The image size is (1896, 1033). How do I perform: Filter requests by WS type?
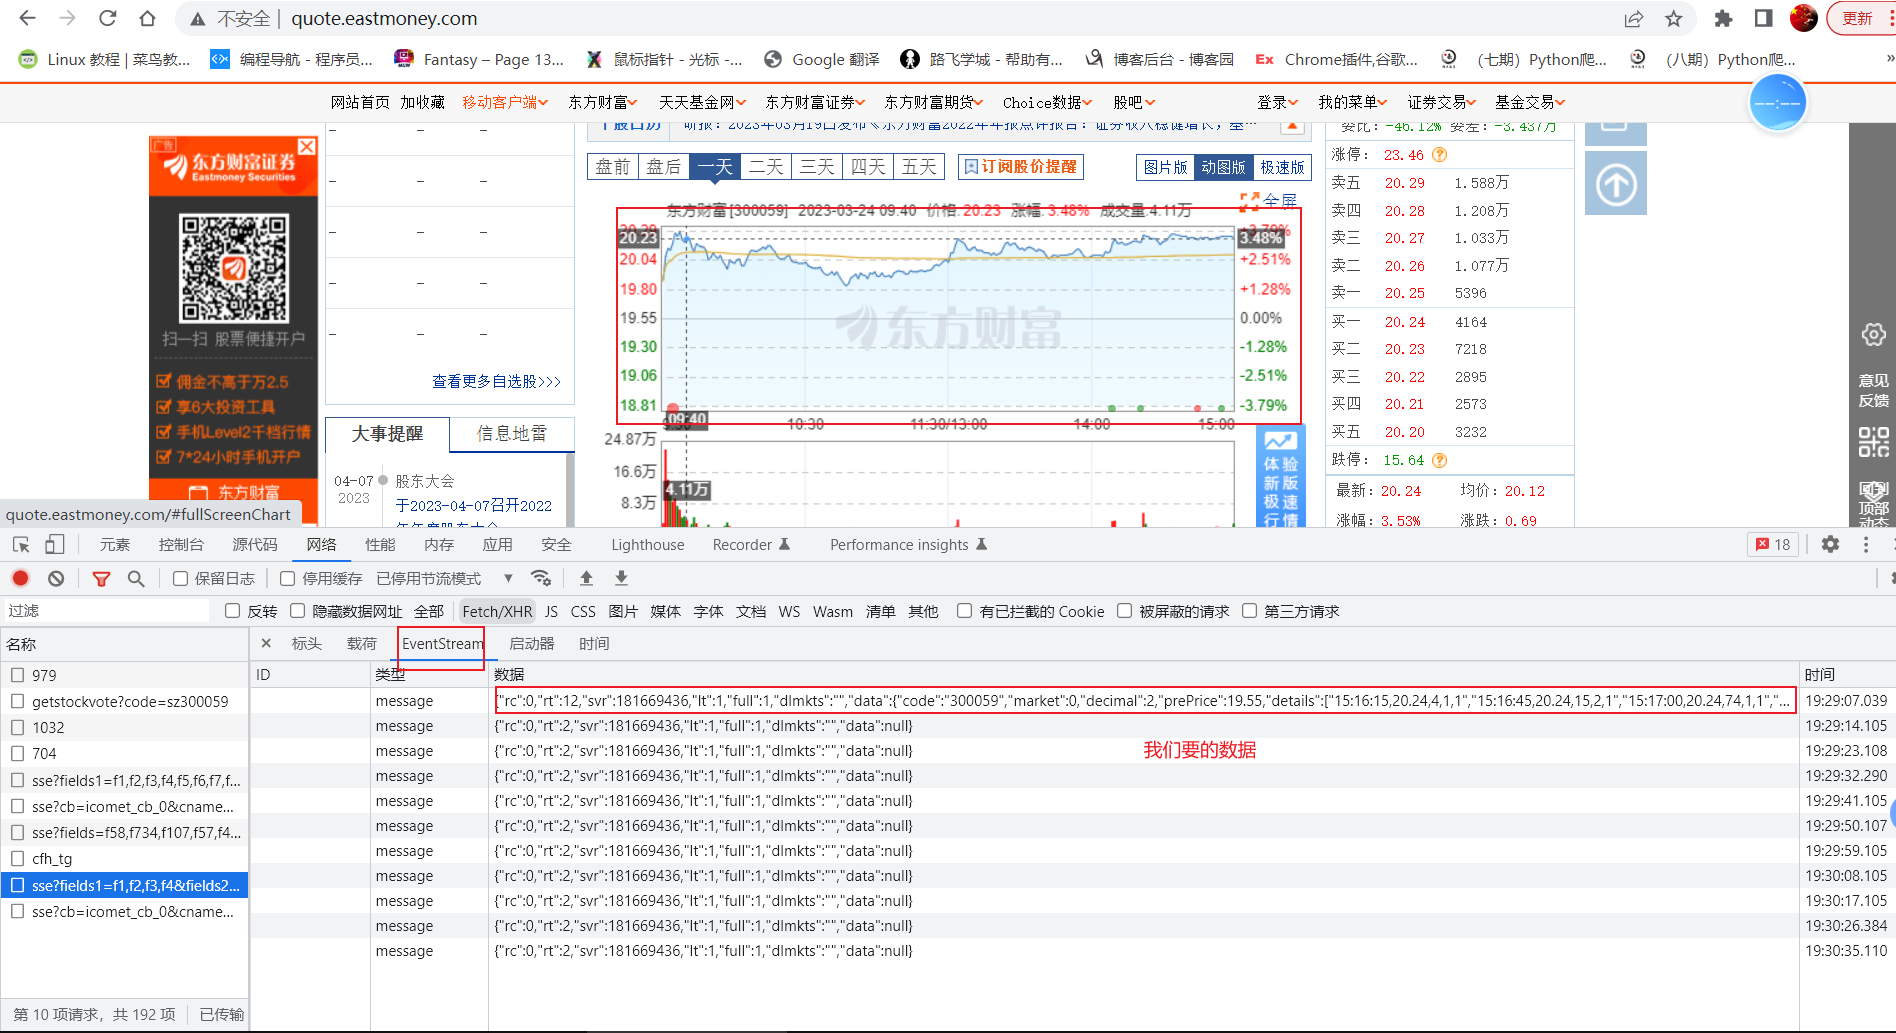(x=789, y=611)
